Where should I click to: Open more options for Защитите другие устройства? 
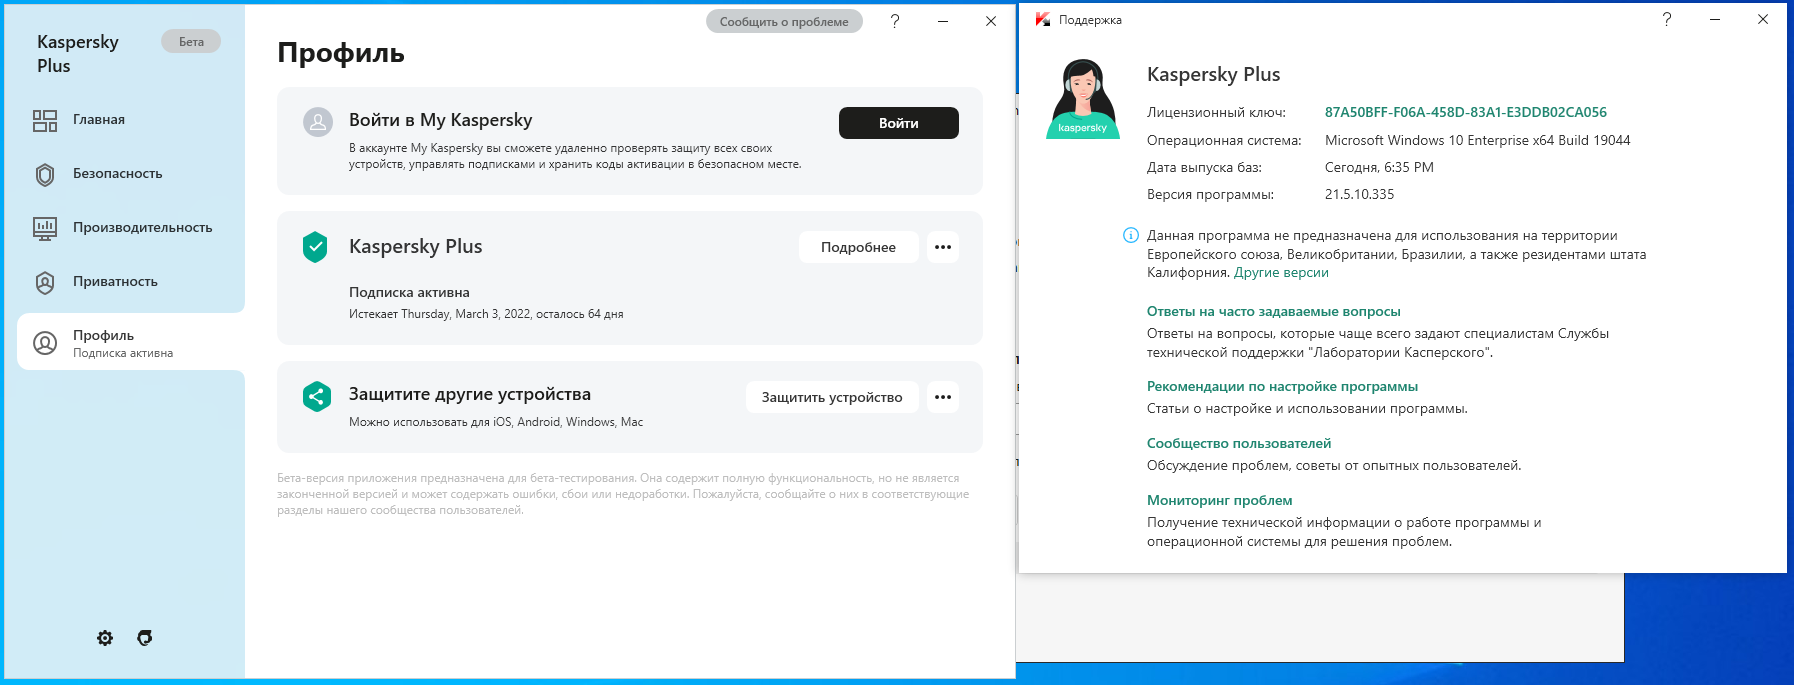[x=943, y=397]
